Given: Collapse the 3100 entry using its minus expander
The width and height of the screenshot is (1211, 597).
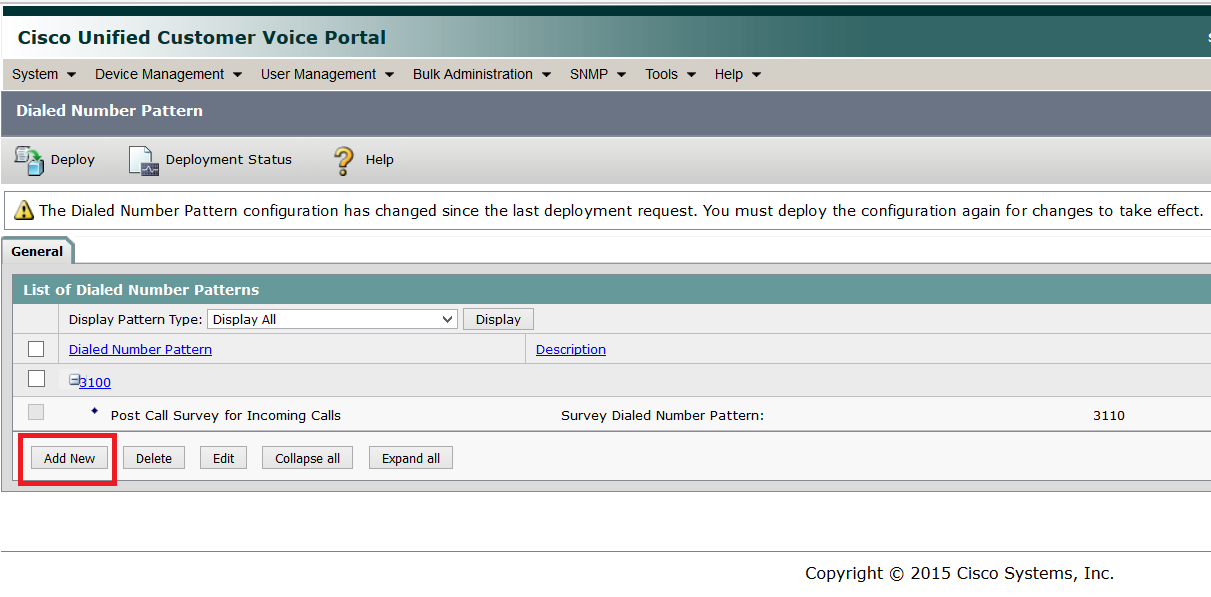Looking at the screenshot, I should point(73,380).
